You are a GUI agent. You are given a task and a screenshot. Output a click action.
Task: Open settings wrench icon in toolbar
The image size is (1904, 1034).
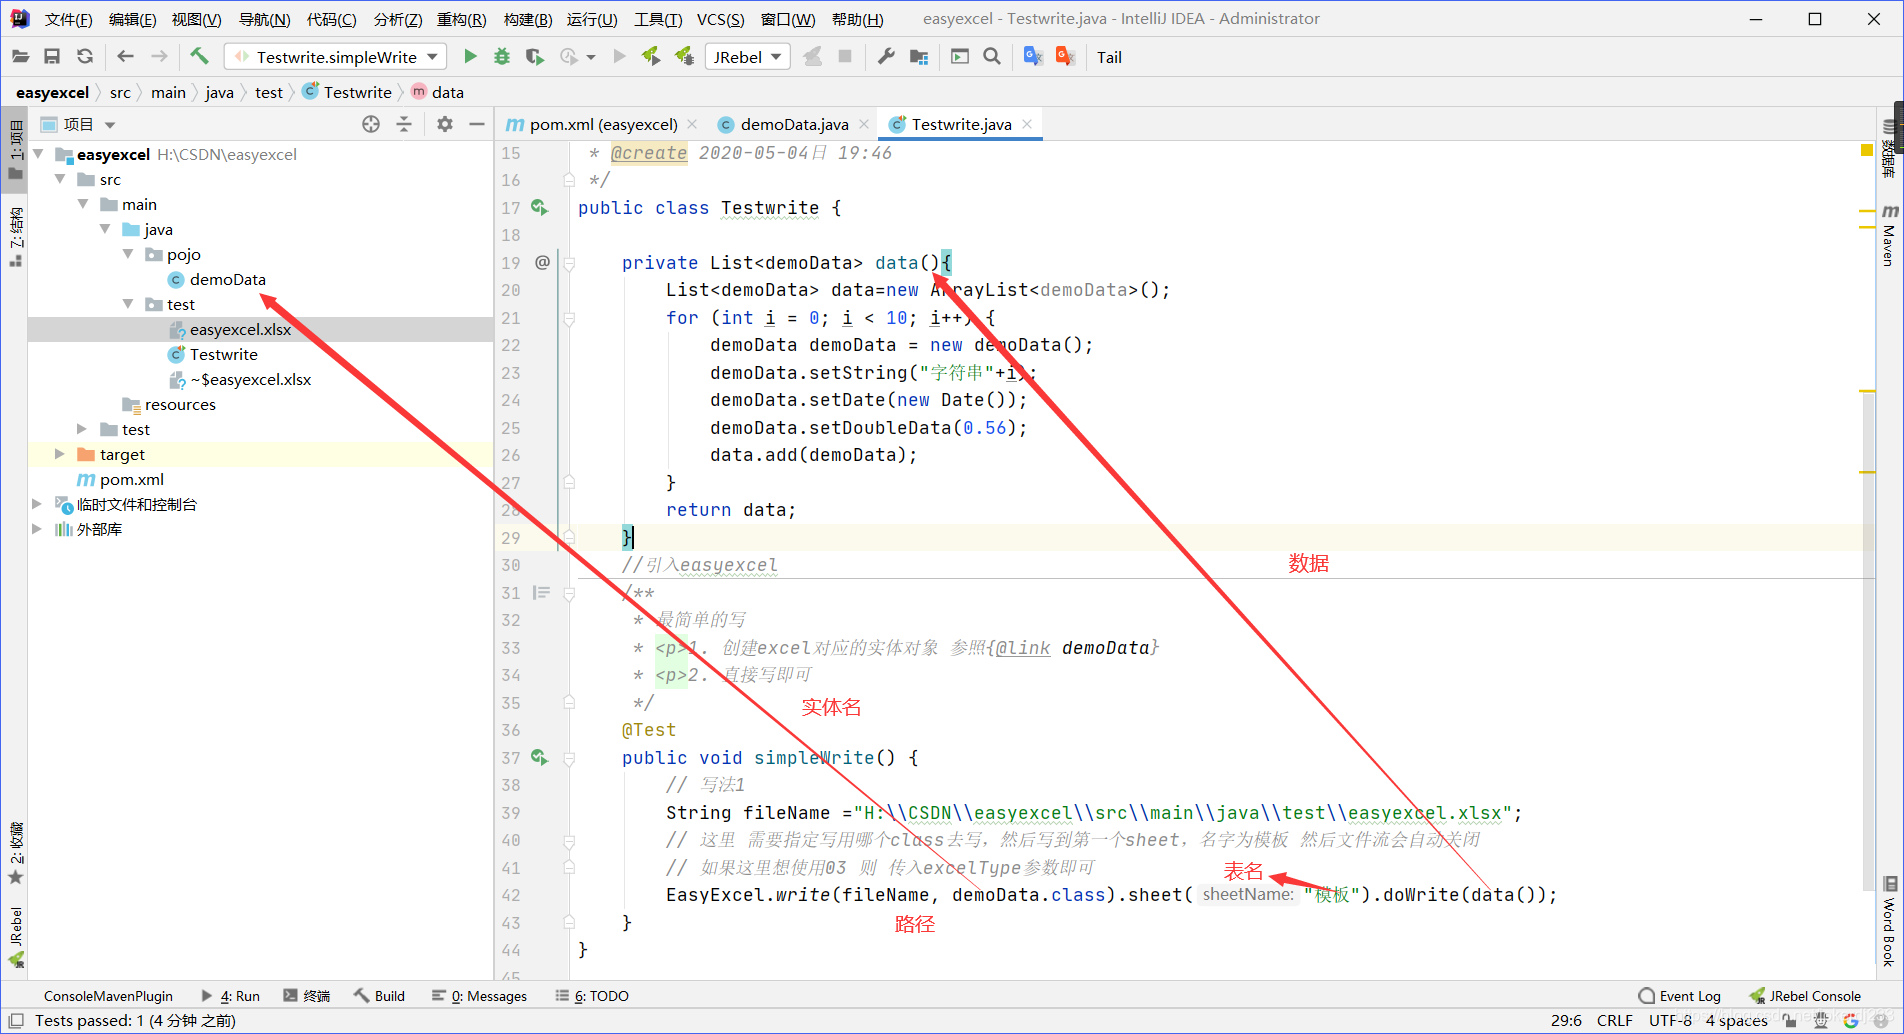[x=886, y=57]
